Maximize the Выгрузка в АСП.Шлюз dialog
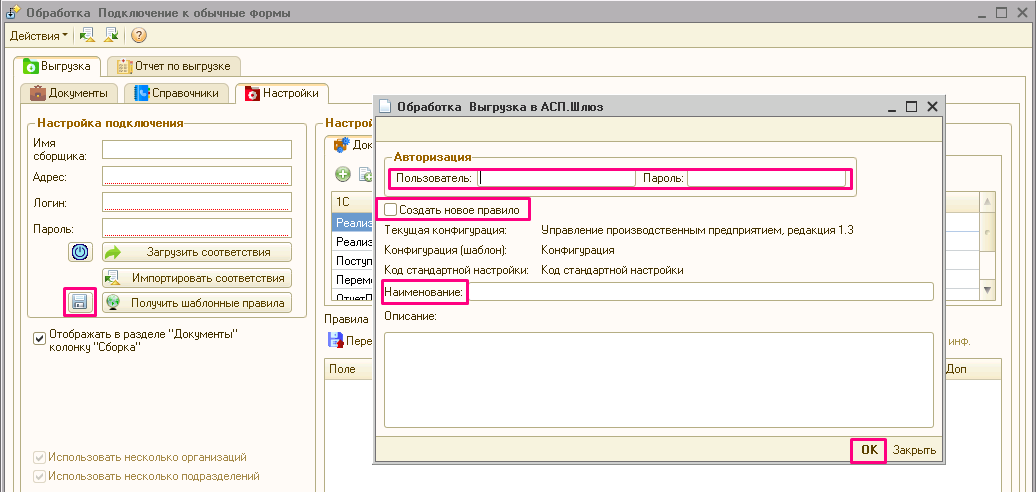Viewport: 1036px width, 492px height. tap(912, 106)
